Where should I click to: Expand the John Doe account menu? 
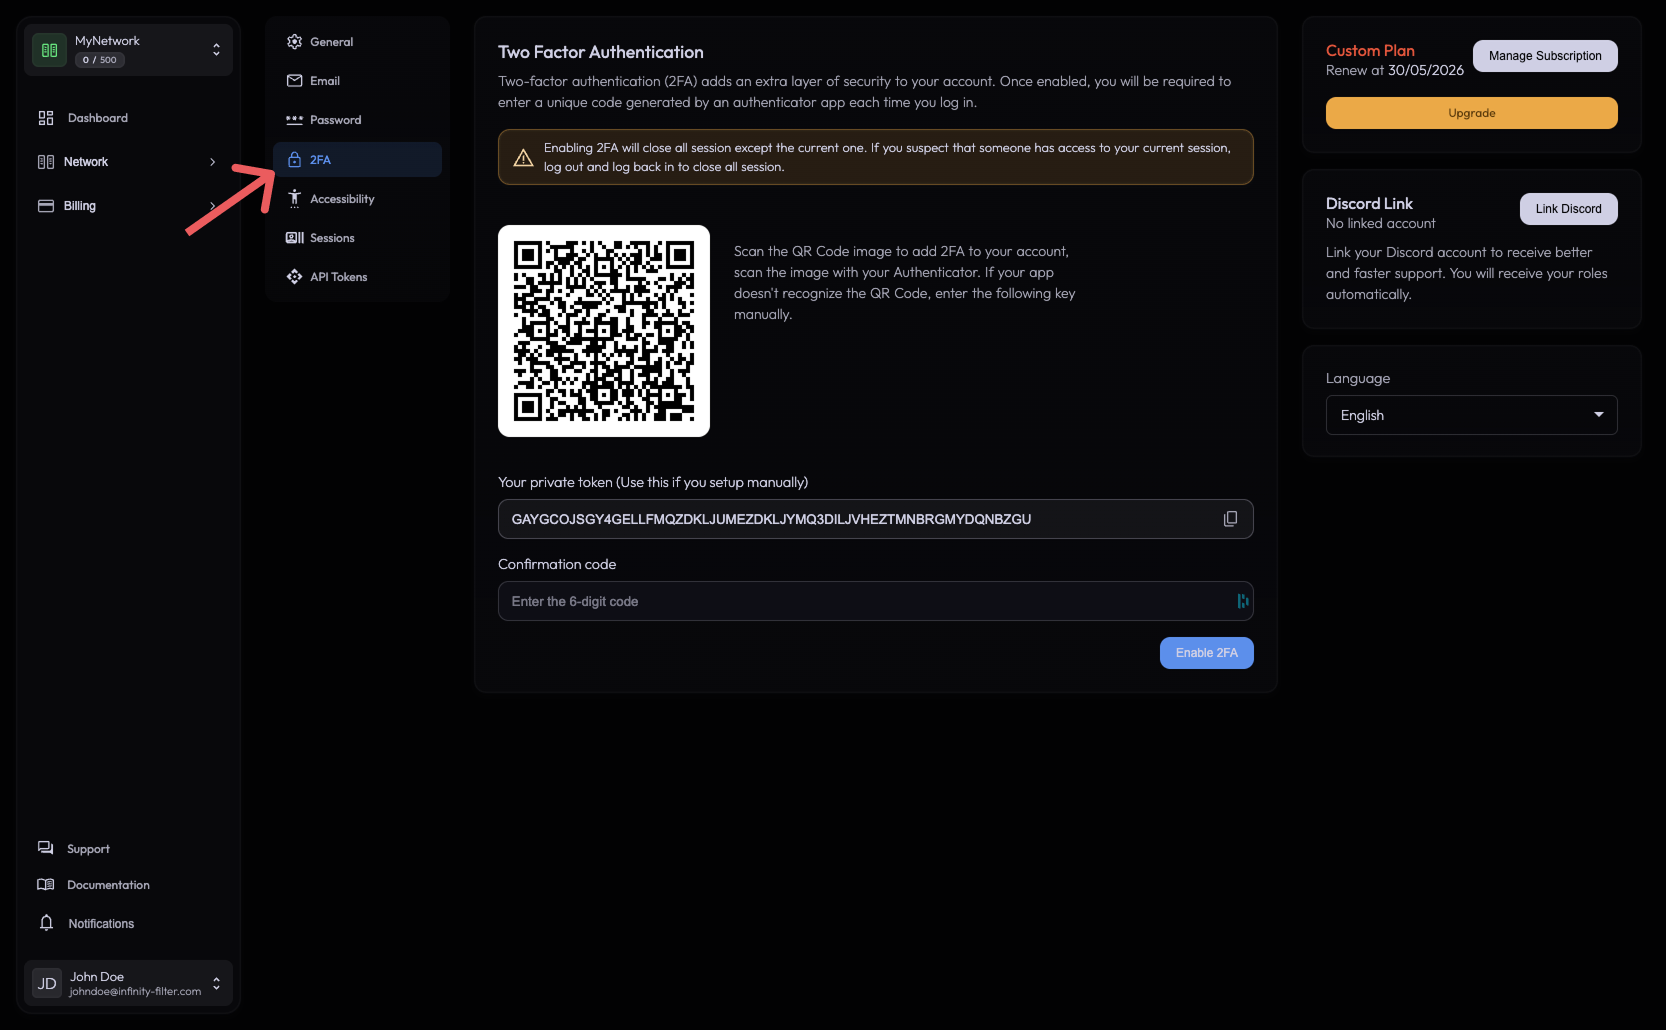[216, 984]
